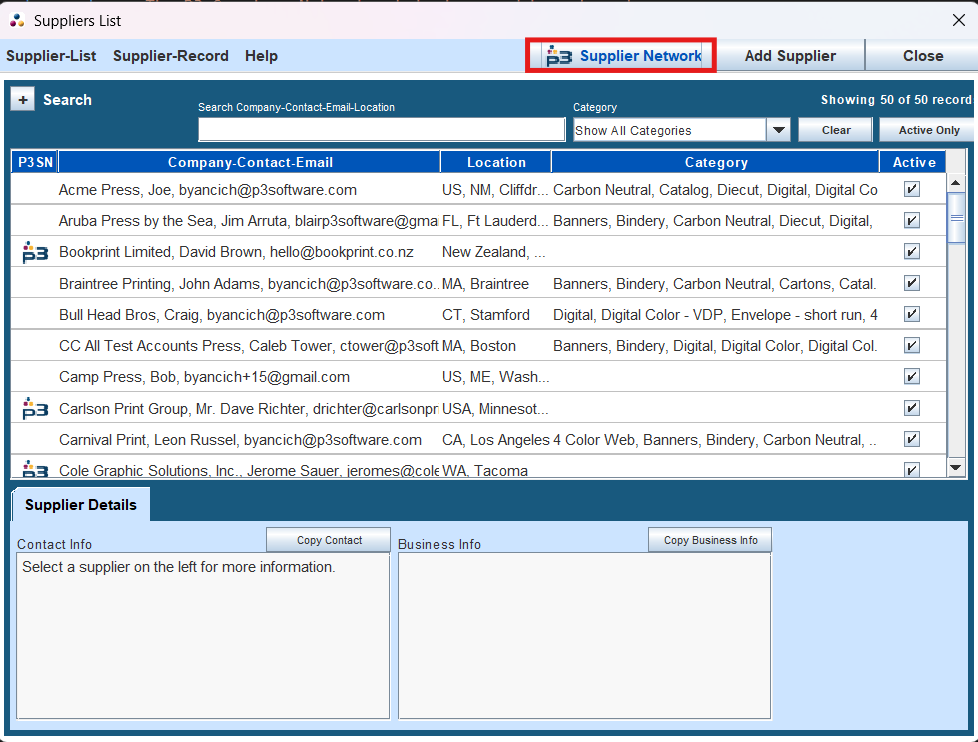Click the Search Company-Contact-Email-Location input field
978x742 pixels.
pos(381,130)
